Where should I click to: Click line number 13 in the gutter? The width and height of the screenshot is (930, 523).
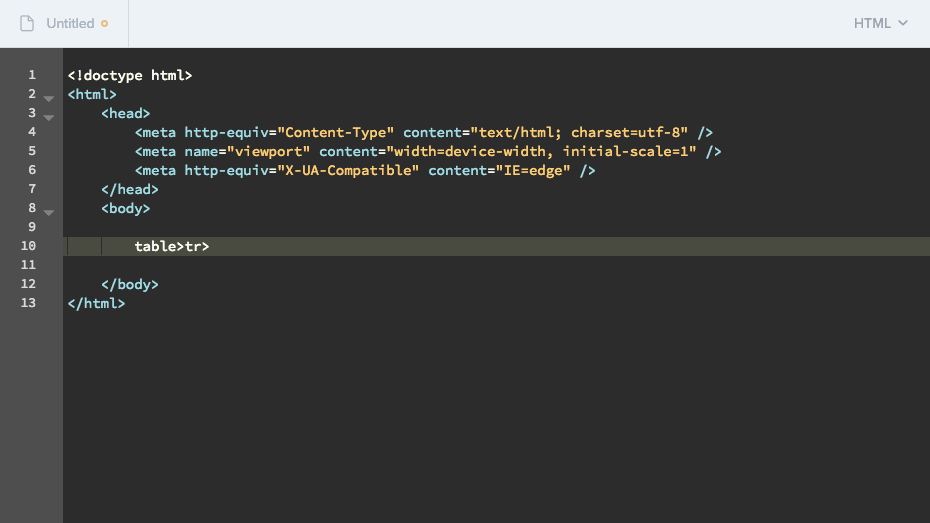tap(28, 303)
